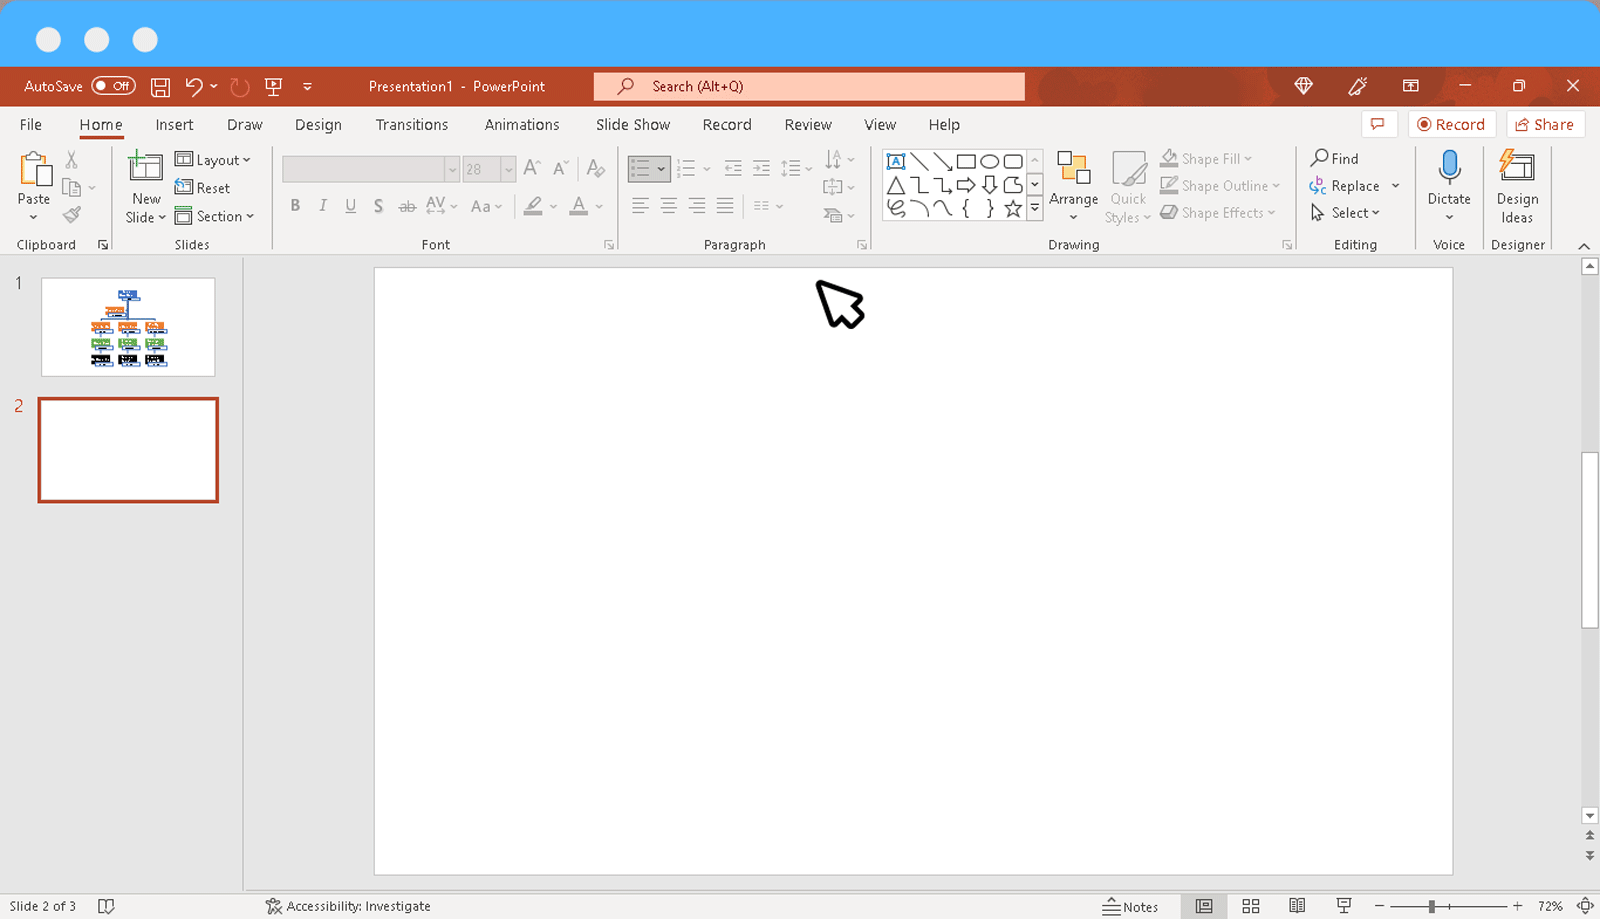The image size is (1600, 919).
Task: Open the Layout dropdown
Action: click(214, 159)
